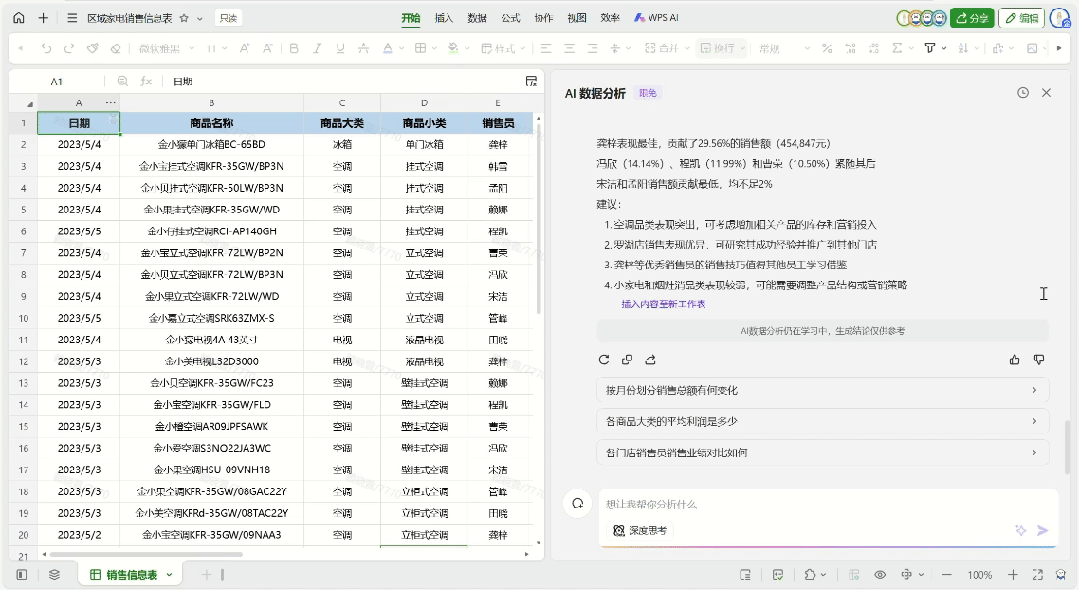Send the AI question arrow

(x=1043, y=530)
